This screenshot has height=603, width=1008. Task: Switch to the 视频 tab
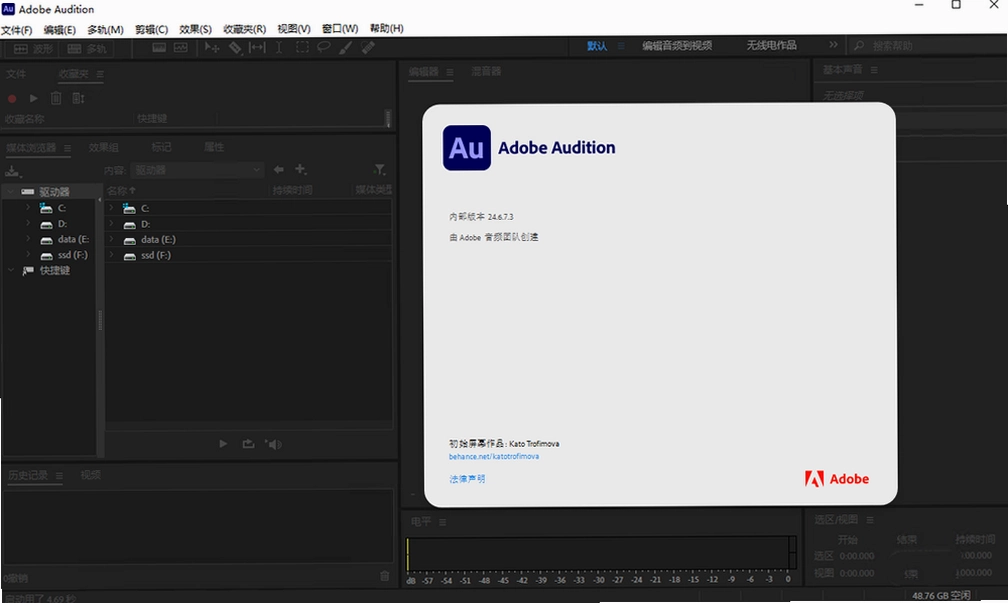[x=91, y=475]
